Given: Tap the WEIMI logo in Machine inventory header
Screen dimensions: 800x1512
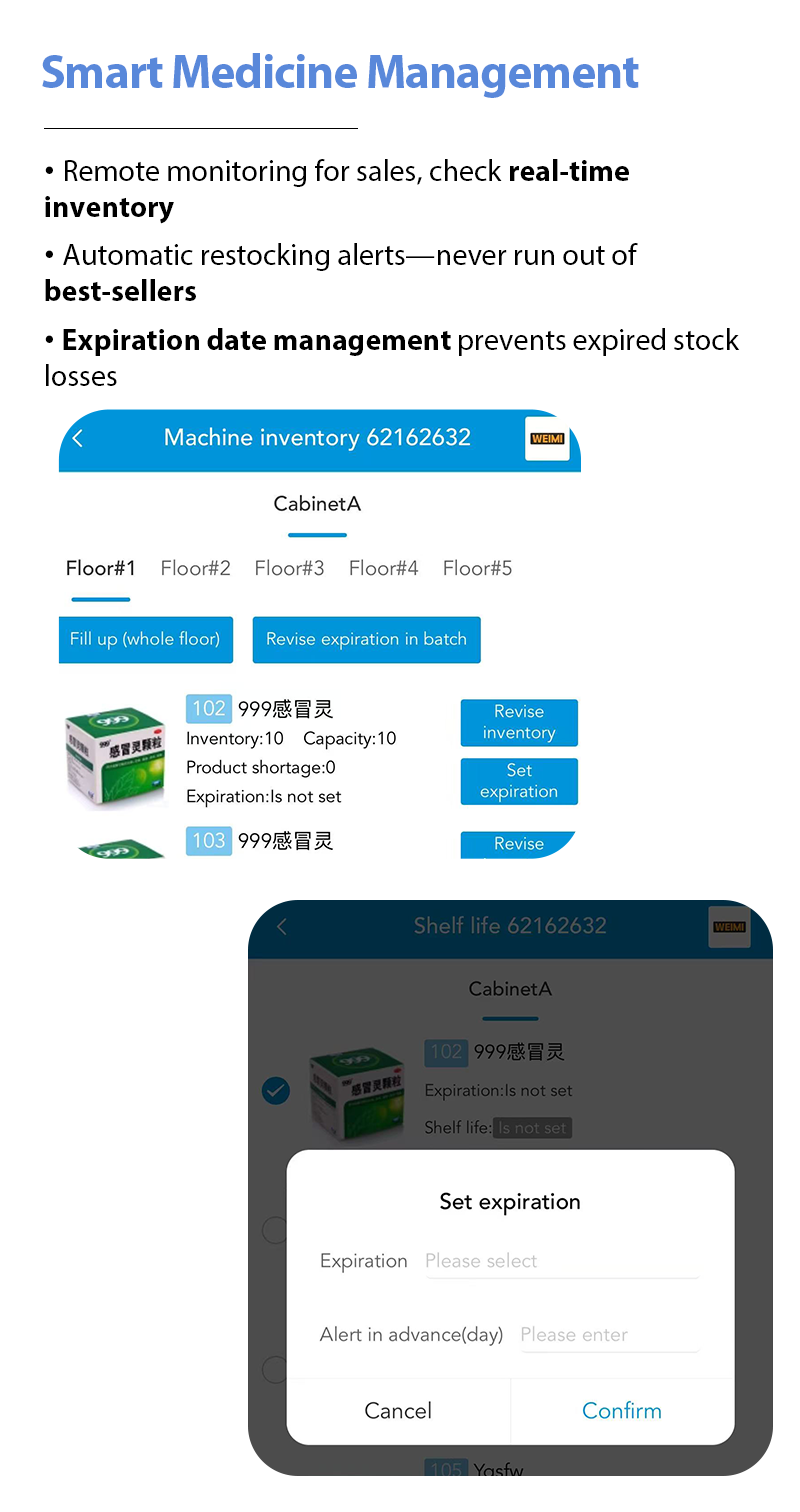Looking at the screenshot, I should 547,439.
